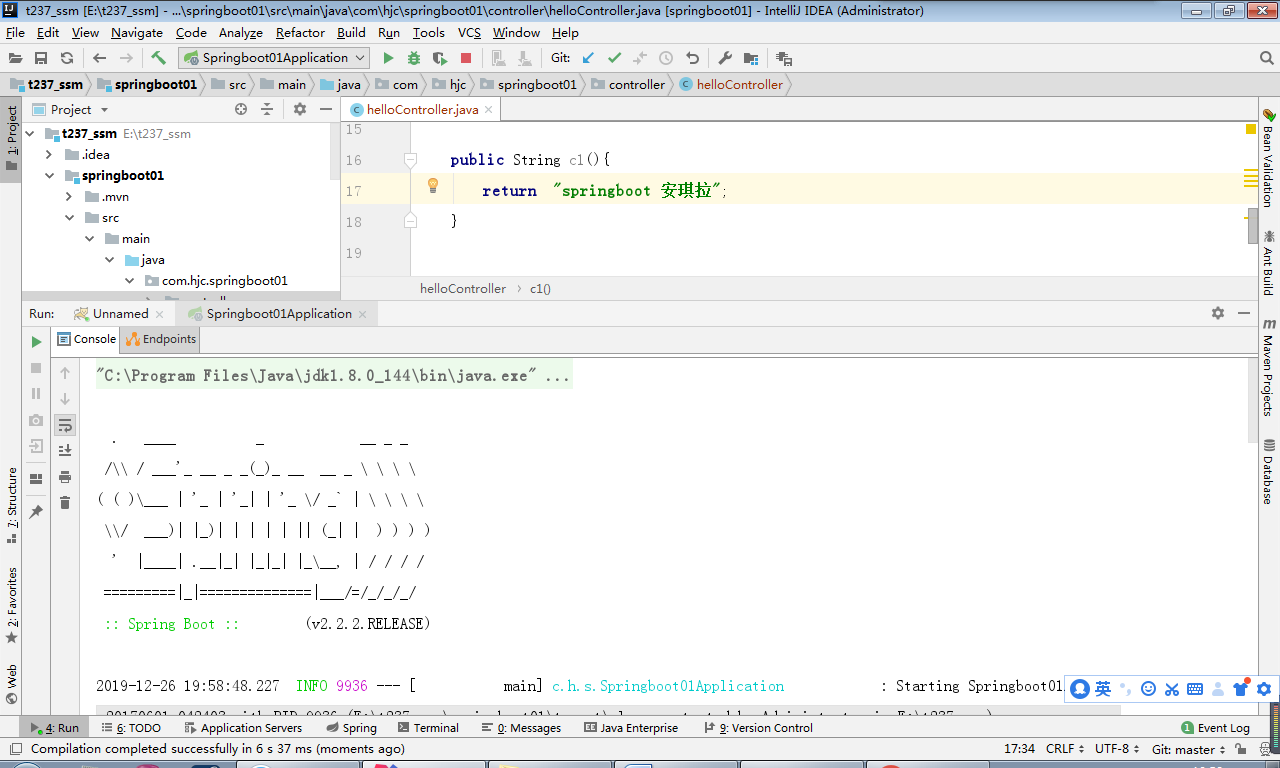Viewport: 1280px width, 768px height.
Task: Open the line separator CRLF selector
Action: 1065,749
